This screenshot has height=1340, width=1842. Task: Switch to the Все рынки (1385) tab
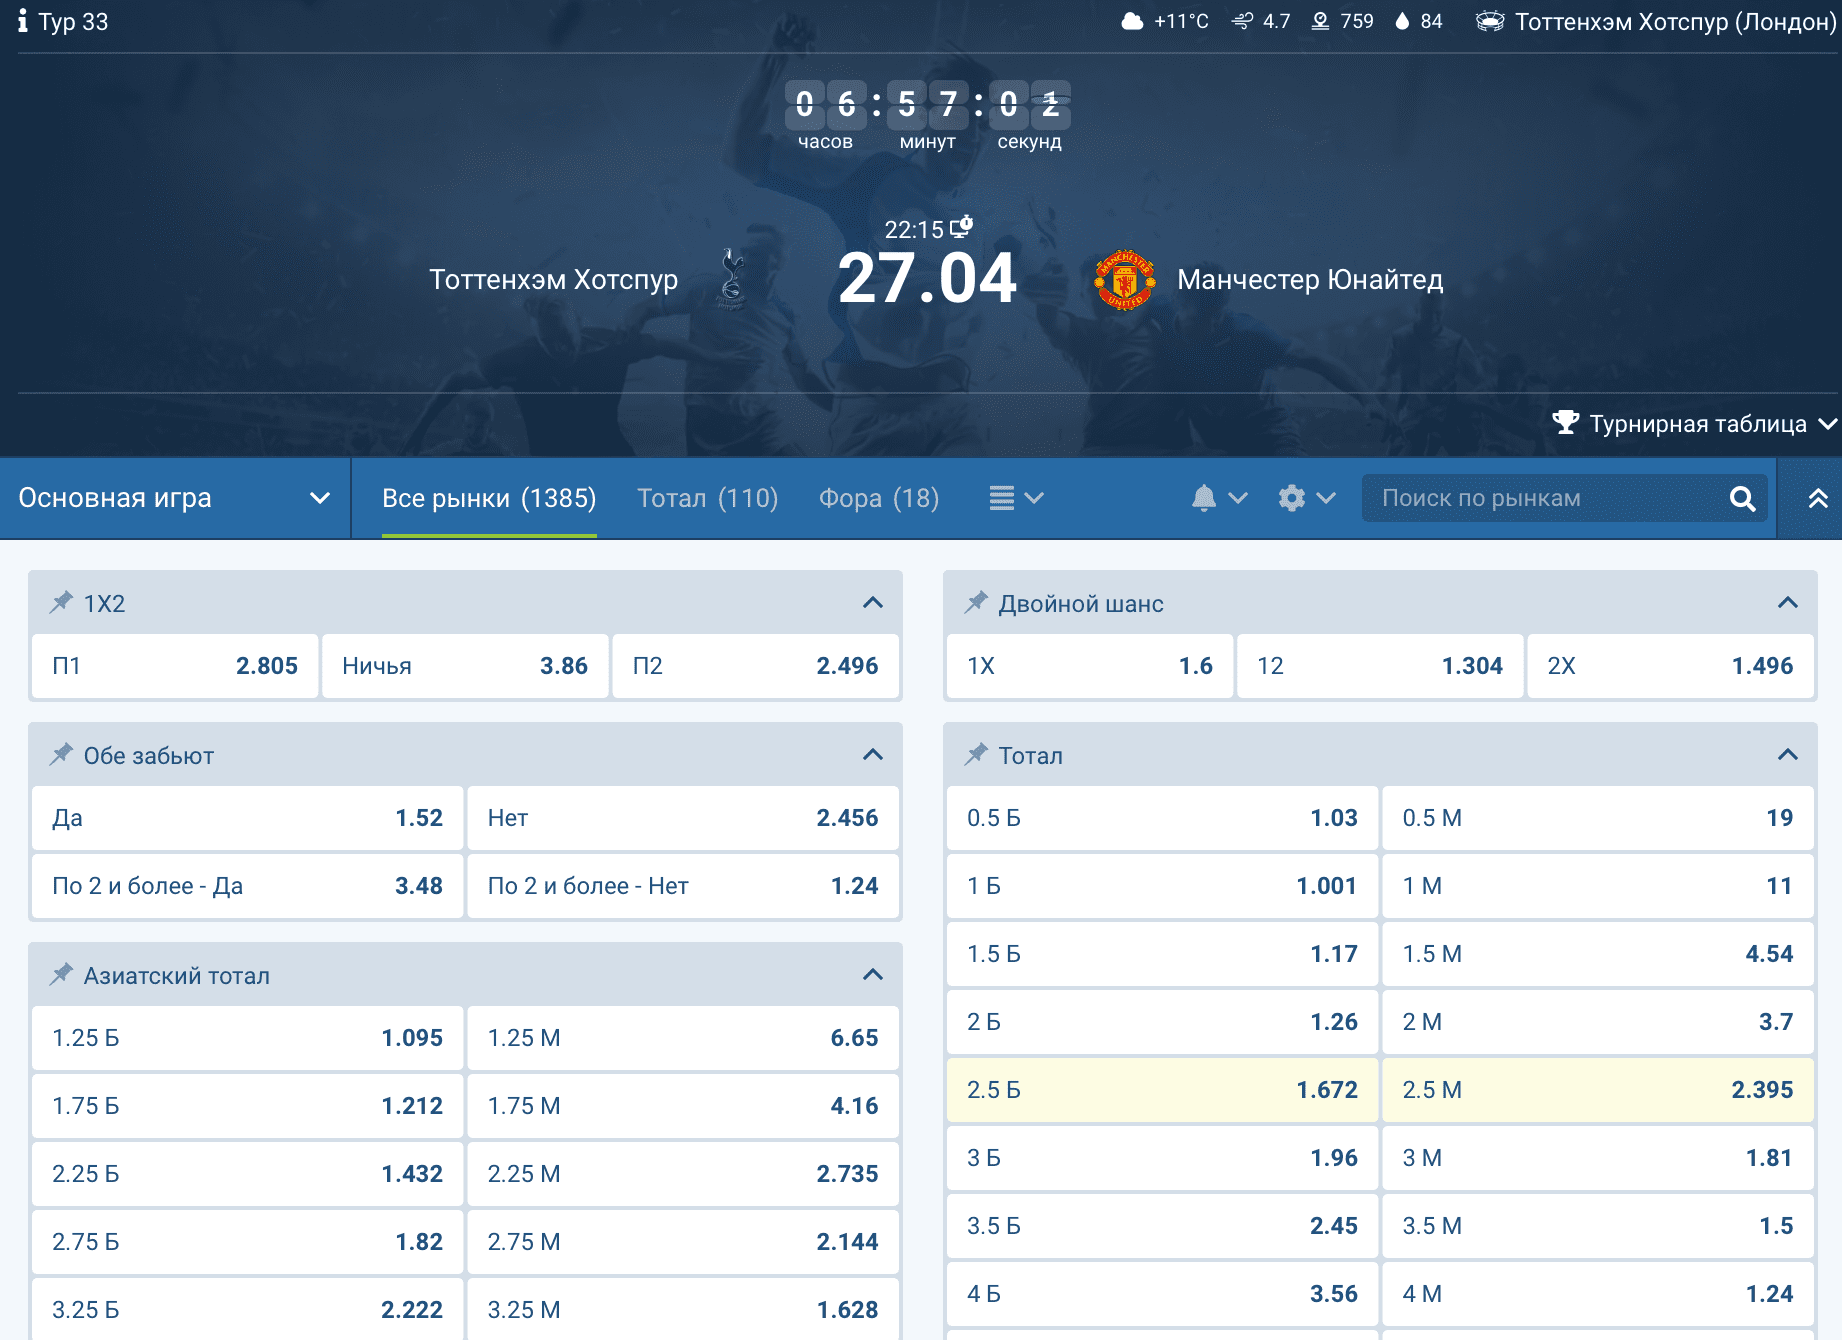pos(489,498)
